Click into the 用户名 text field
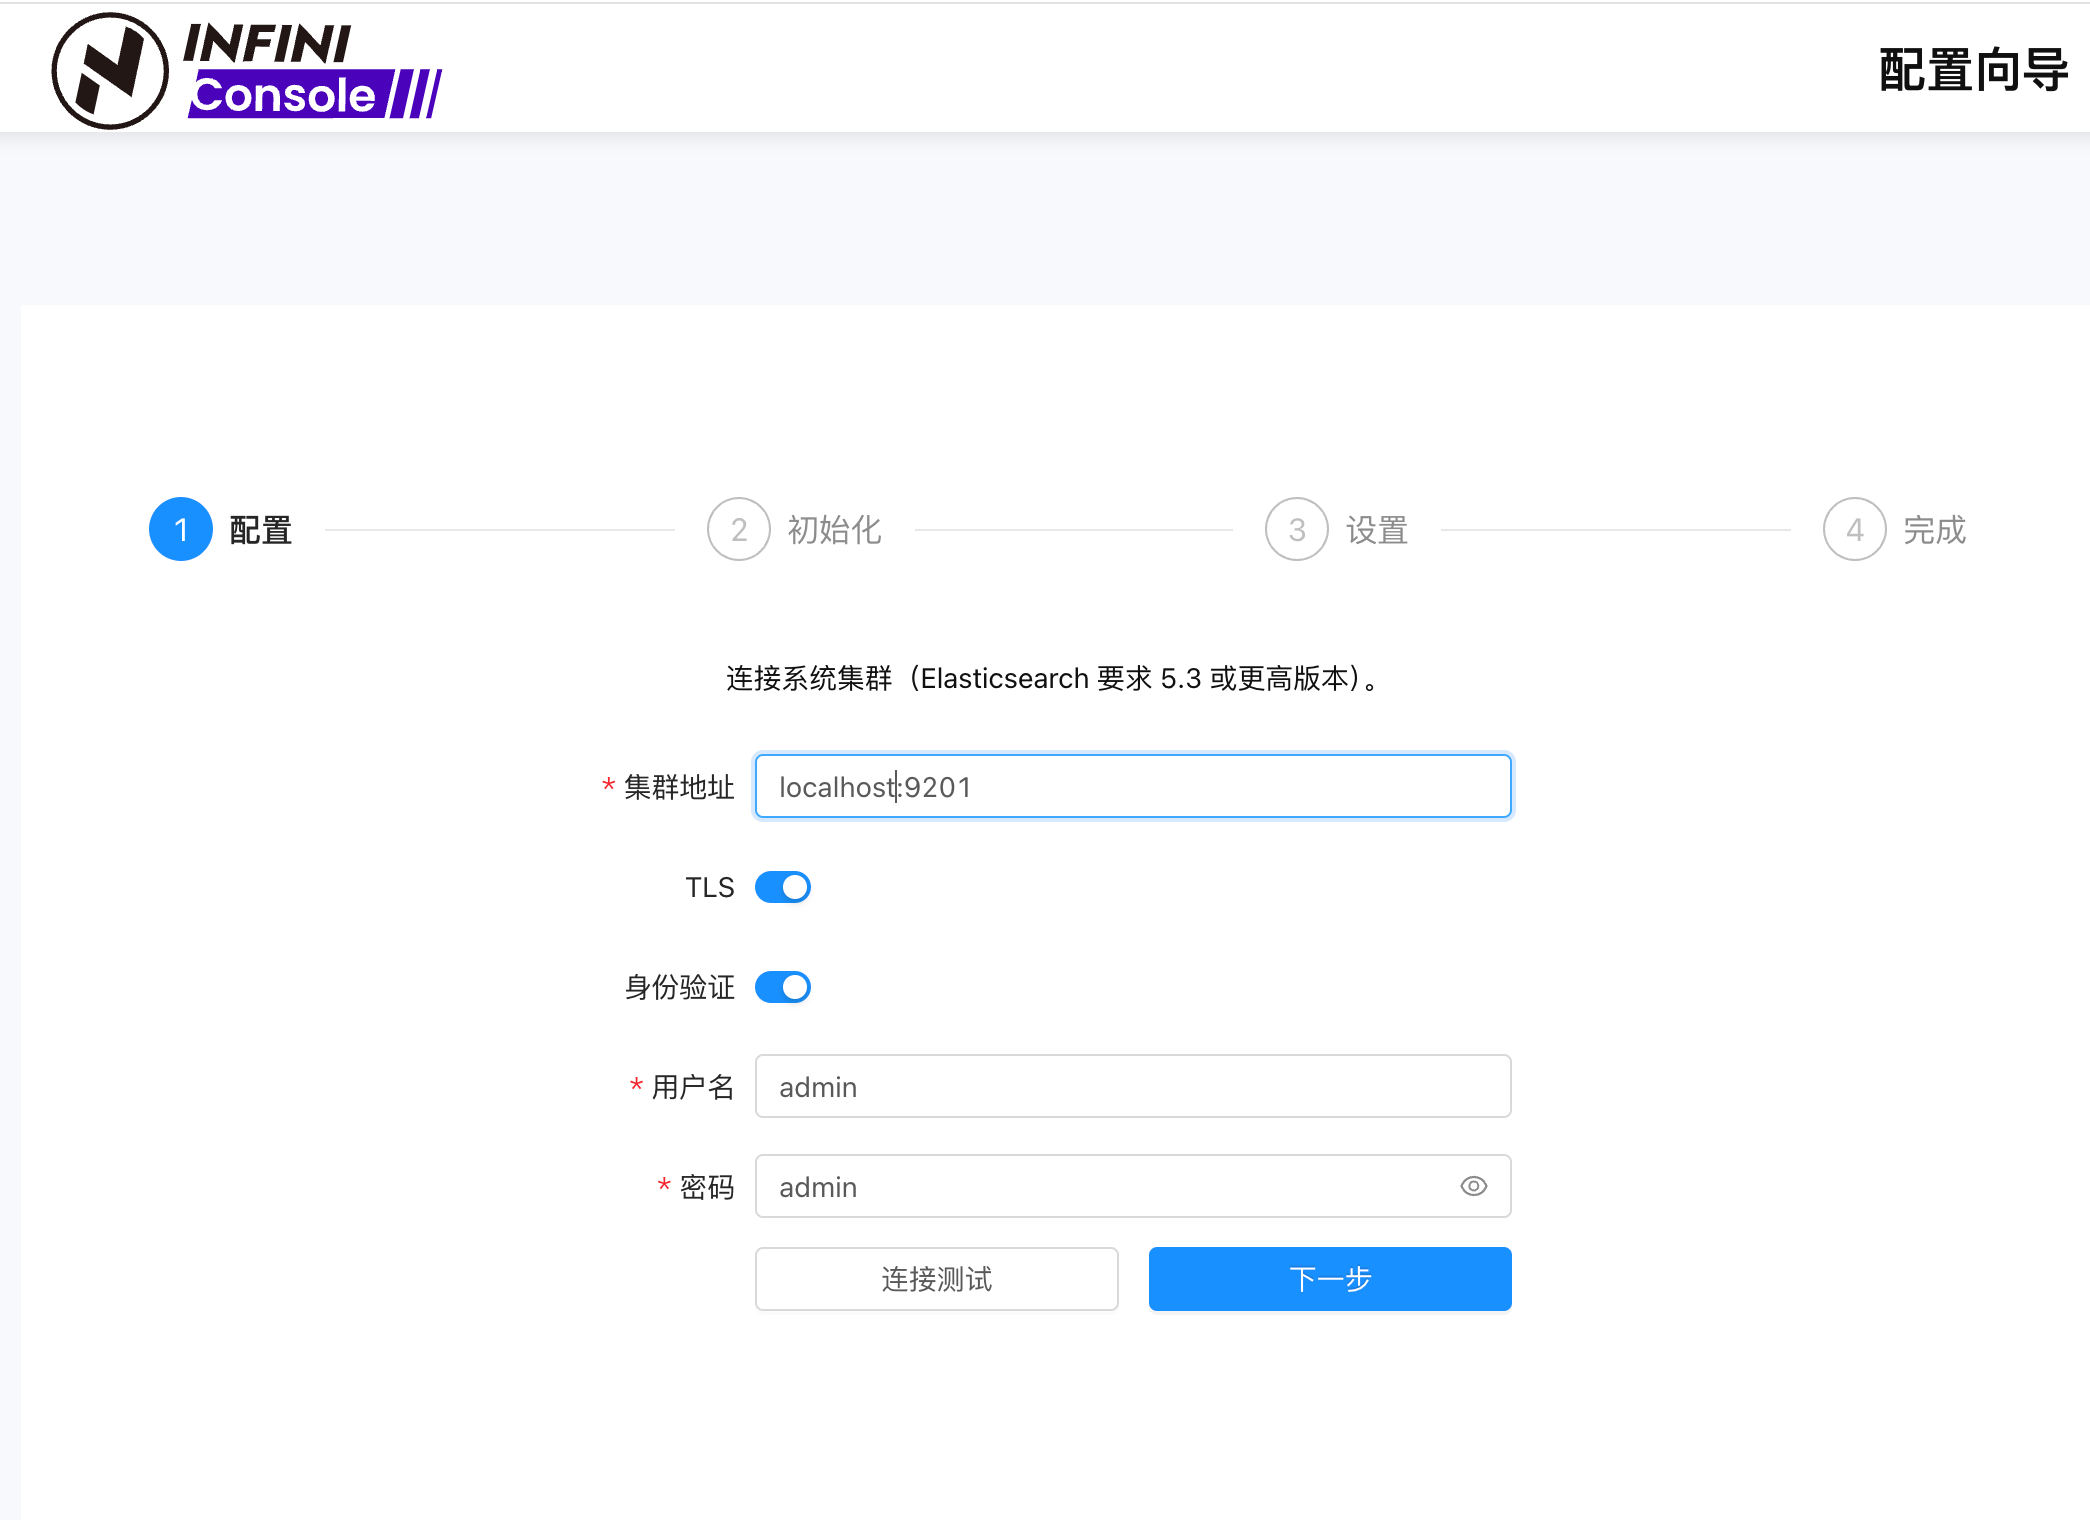Viewport: 2090px width, 1520px height. tap(1132, 1086)
